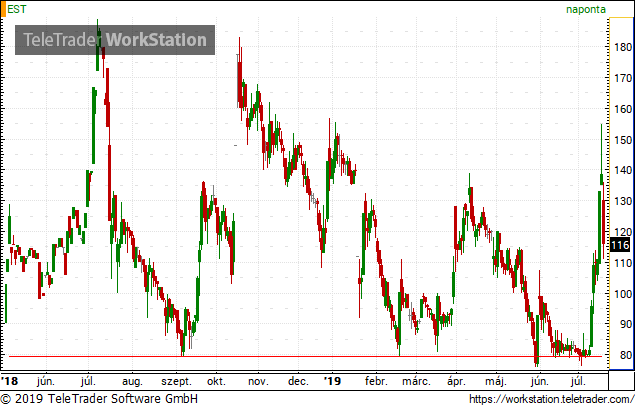Click the szept. month label
635x408 pixels.
click(176, 382)
